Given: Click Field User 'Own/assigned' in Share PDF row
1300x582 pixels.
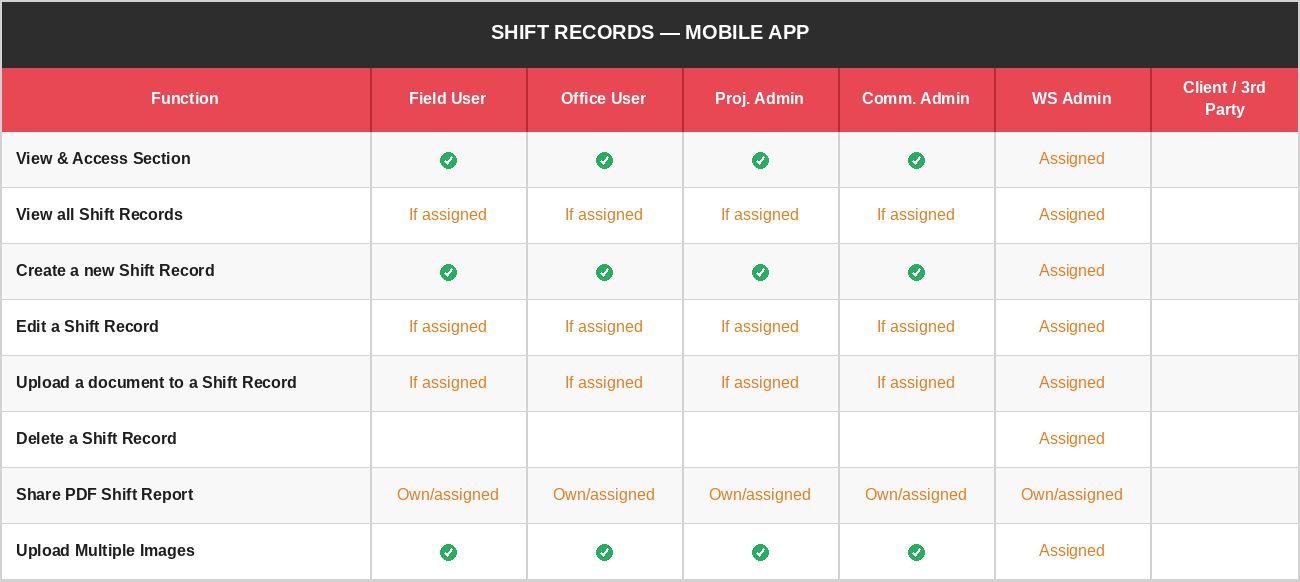Looking at the screenshot, I should [x=448, y=495].
